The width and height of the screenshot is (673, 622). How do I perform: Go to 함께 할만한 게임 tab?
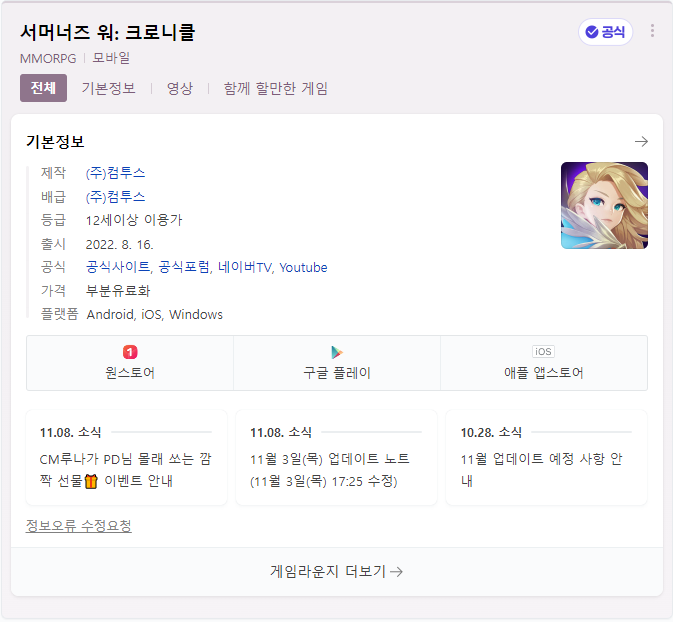276,88
